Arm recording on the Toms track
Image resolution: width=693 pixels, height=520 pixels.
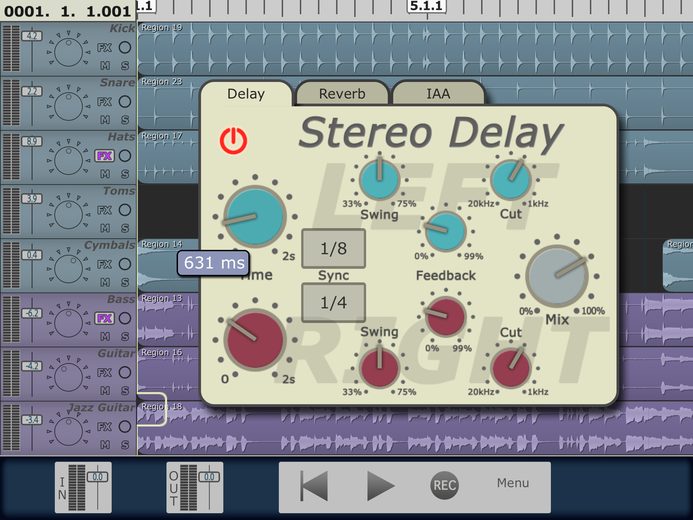coord(125,210)
